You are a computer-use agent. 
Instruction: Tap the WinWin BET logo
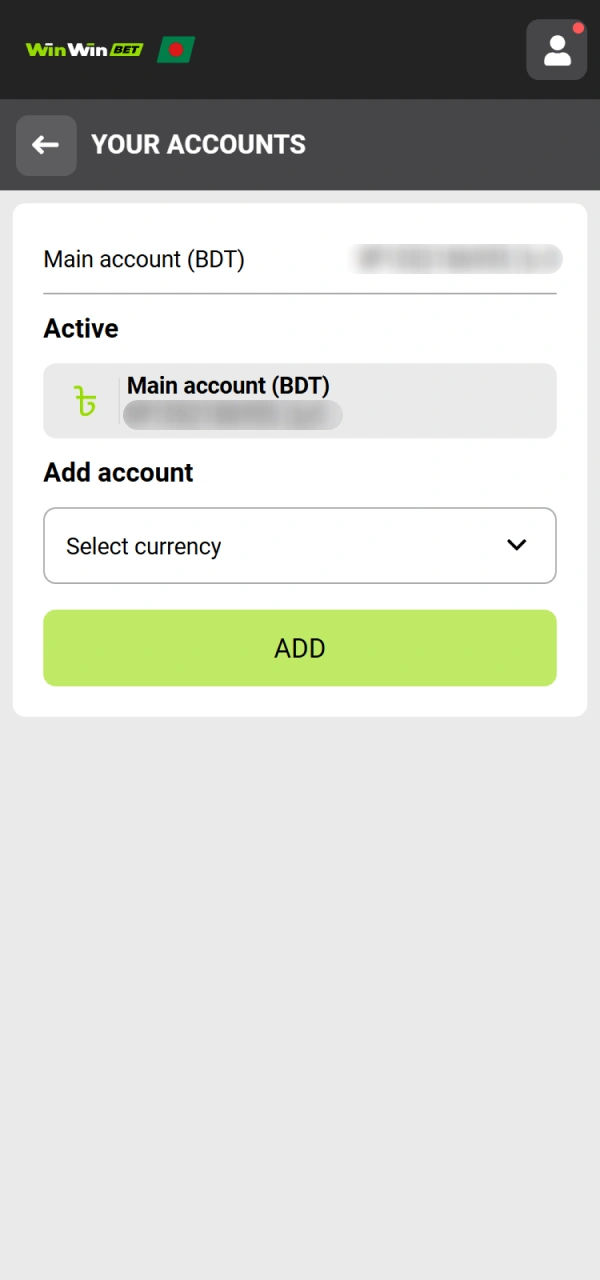[x=84, y=49]
